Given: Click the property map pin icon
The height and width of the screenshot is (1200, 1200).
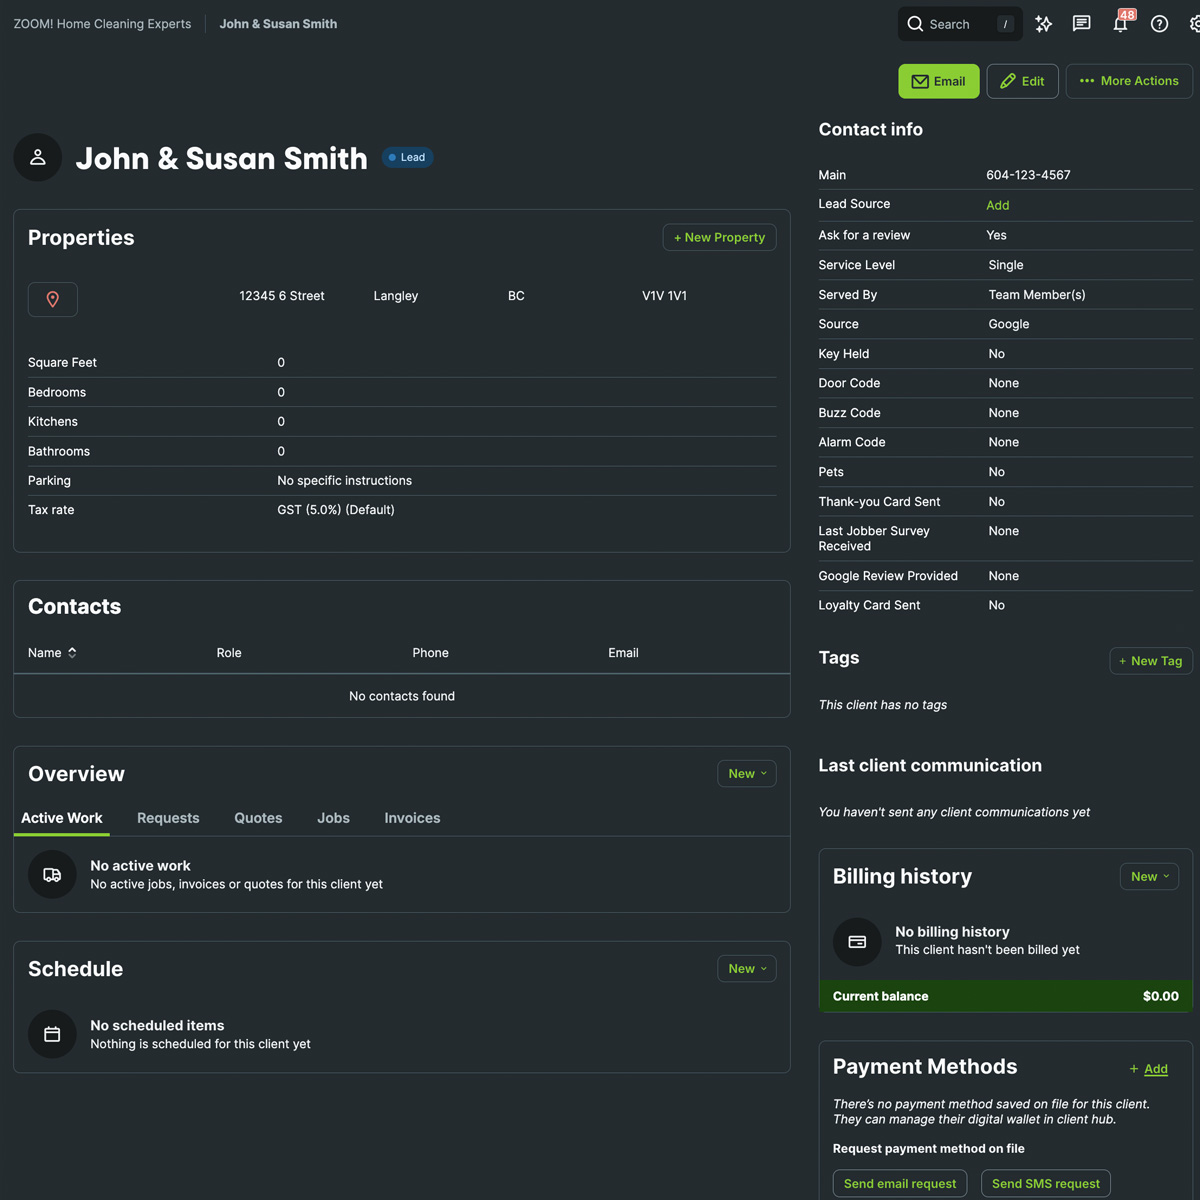Looking at the screenshot, I should pyautogui.click(x=53, y=299).
